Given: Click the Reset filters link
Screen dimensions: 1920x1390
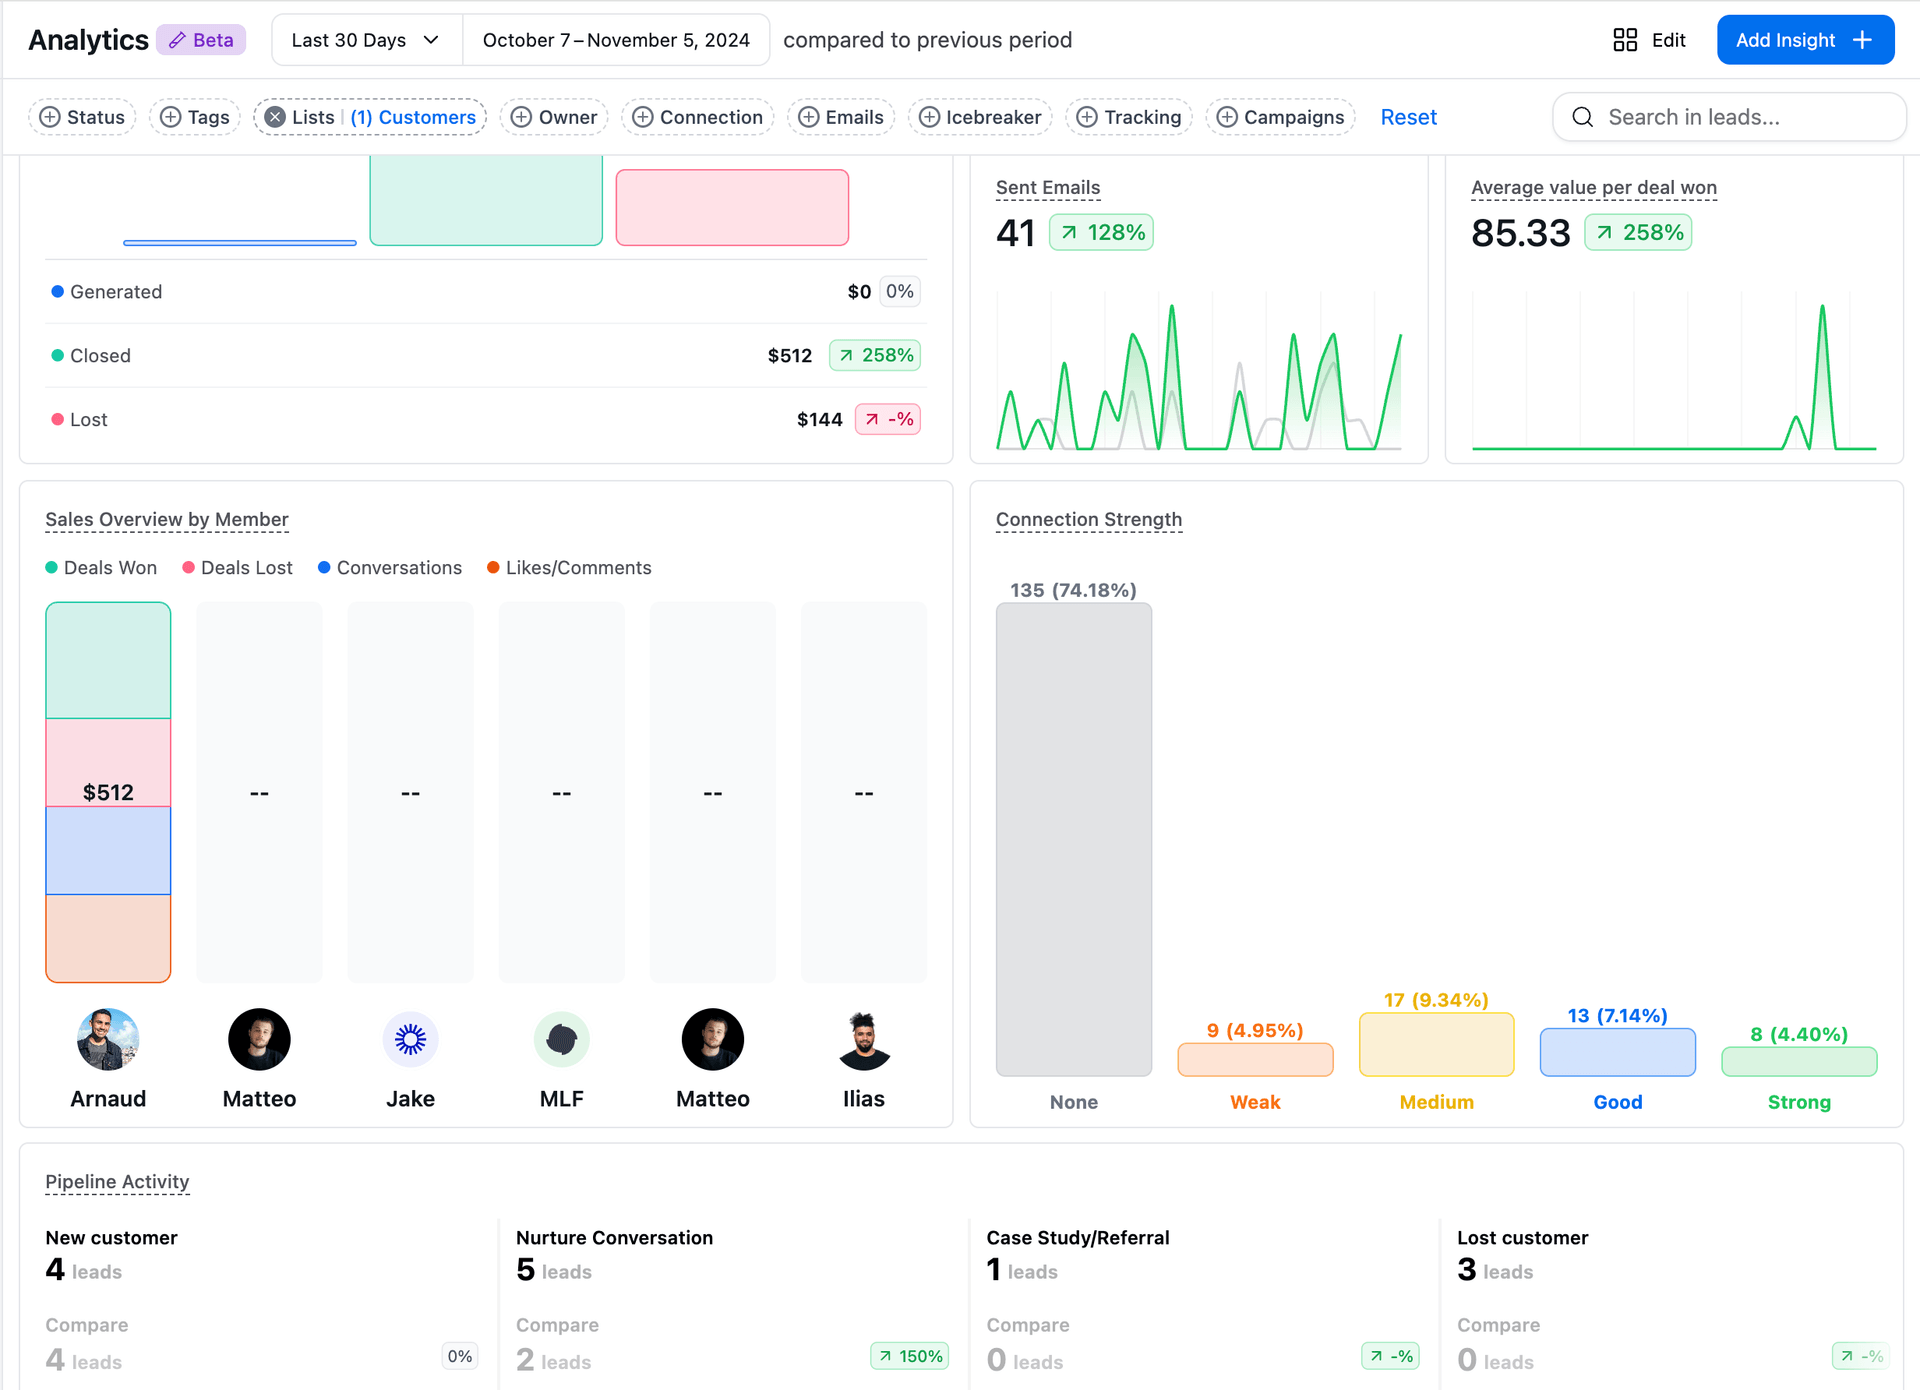Looking at the screenshot, I should (x=1408, y=117).
